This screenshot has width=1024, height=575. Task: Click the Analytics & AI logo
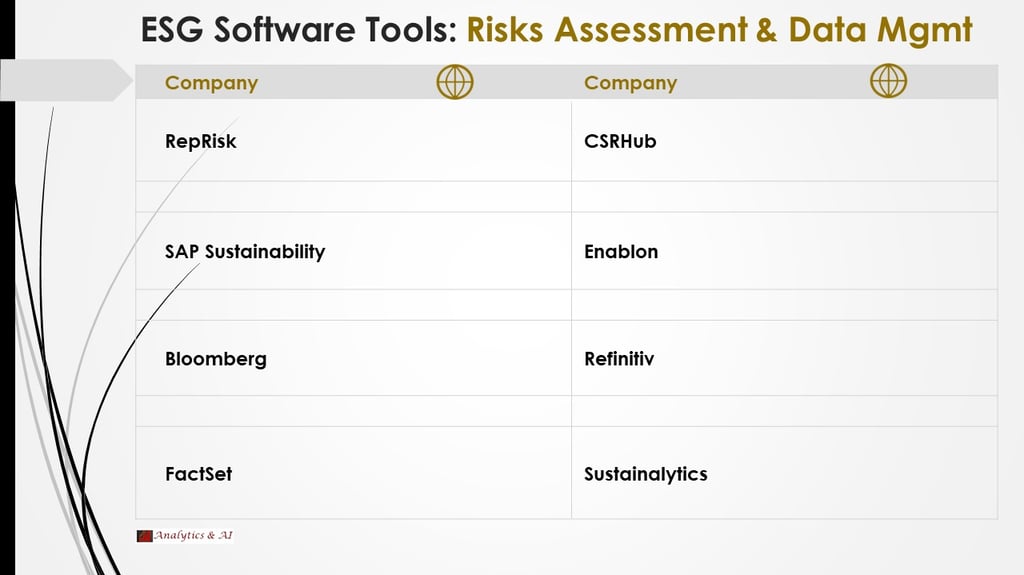185,536
